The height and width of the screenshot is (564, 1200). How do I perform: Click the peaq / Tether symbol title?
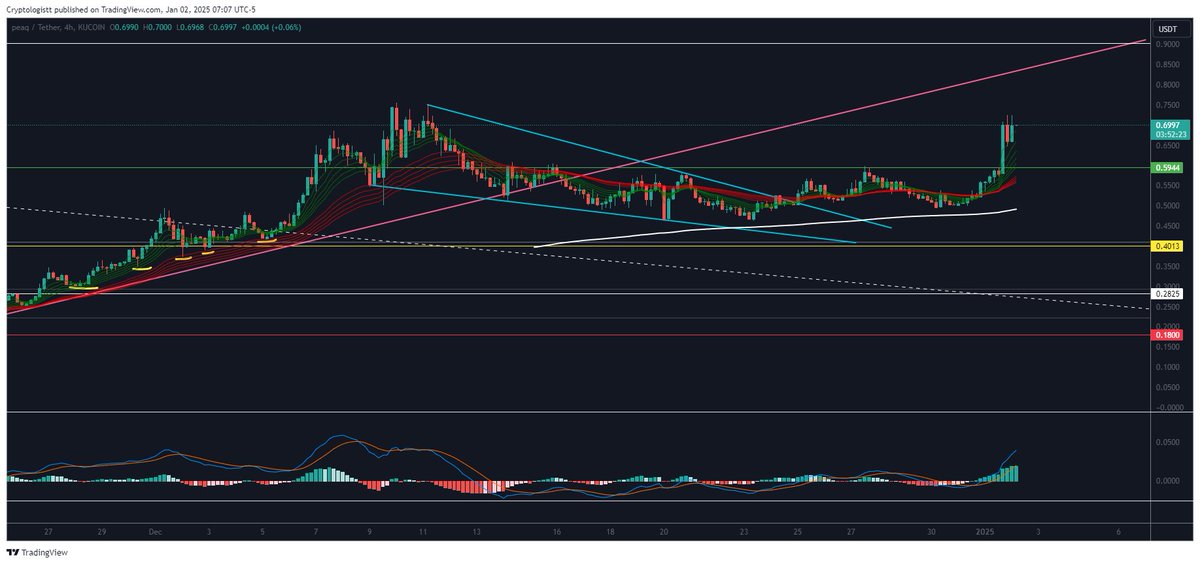(x=34, y=27)
